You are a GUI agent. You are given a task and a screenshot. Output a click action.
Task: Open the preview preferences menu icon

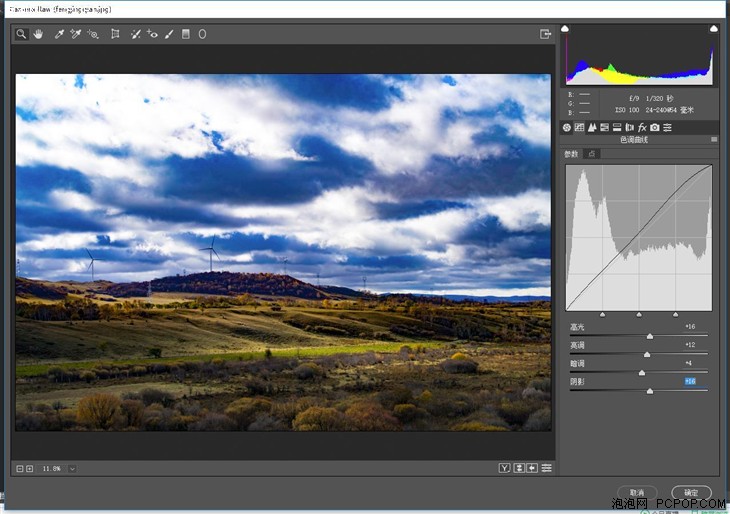[x=547, y=468]
